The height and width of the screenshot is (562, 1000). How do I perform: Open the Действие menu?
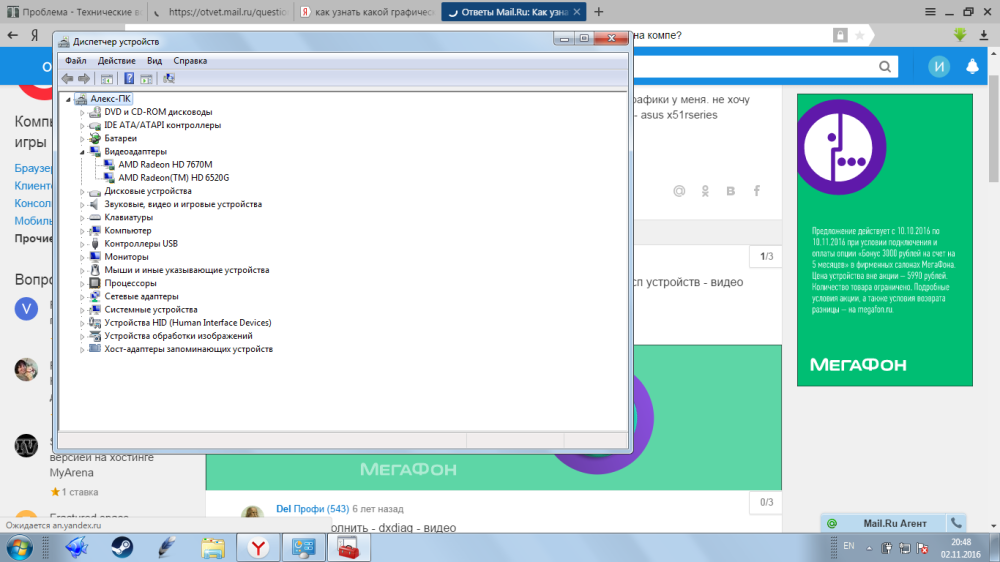coord(116,61)
